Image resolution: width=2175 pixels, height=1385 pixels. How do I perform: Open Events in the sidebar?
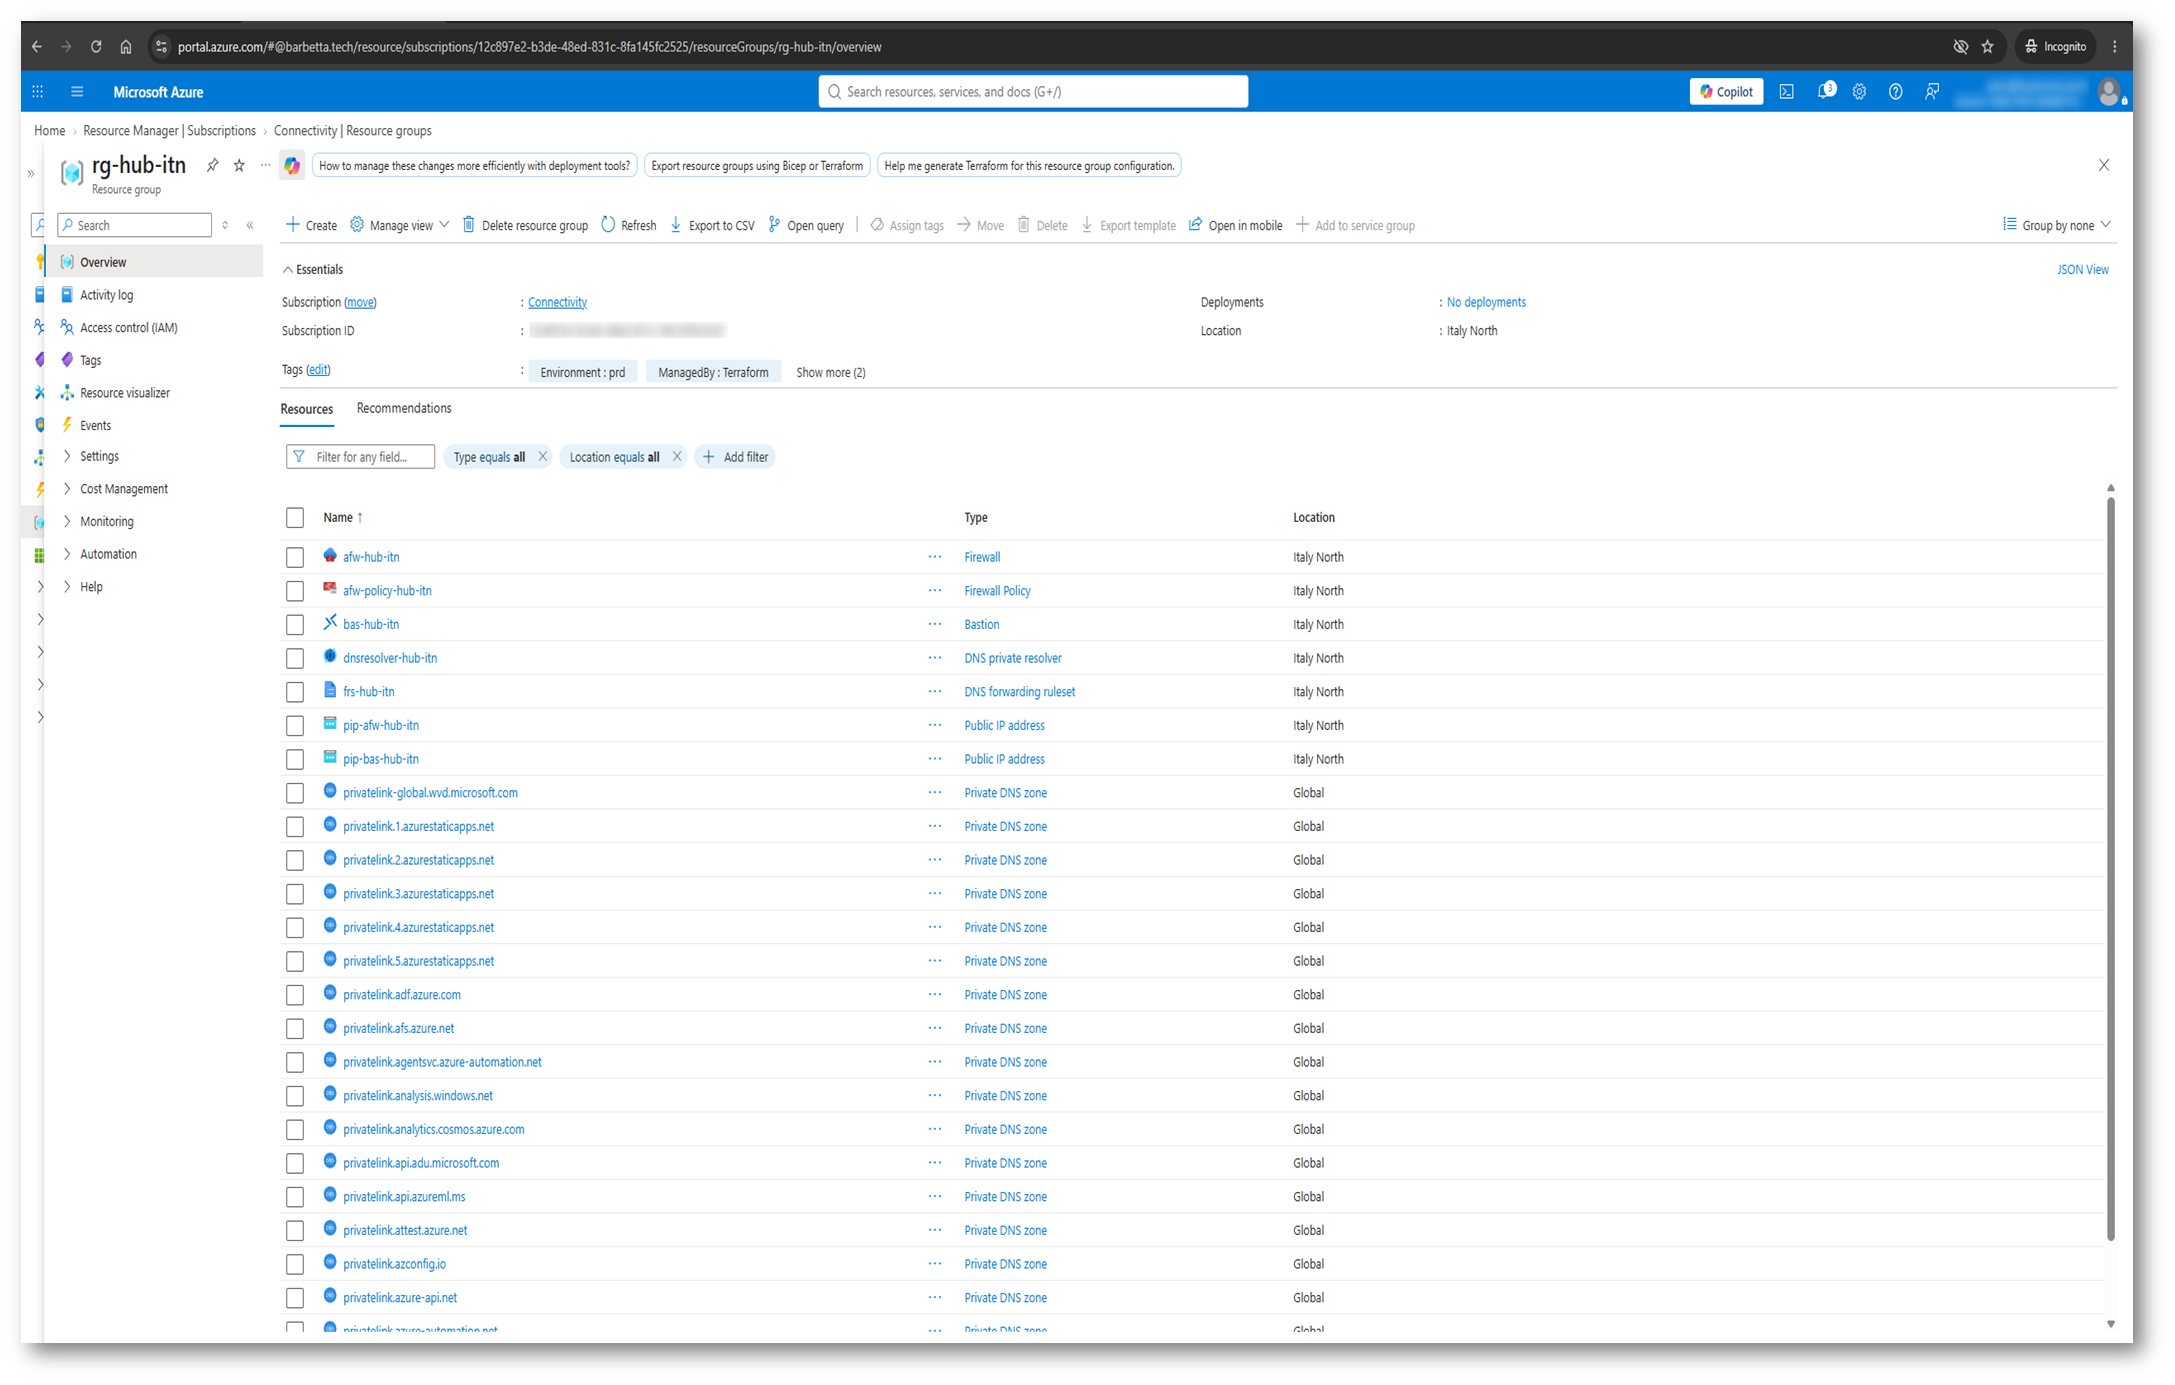coord(95,426)
